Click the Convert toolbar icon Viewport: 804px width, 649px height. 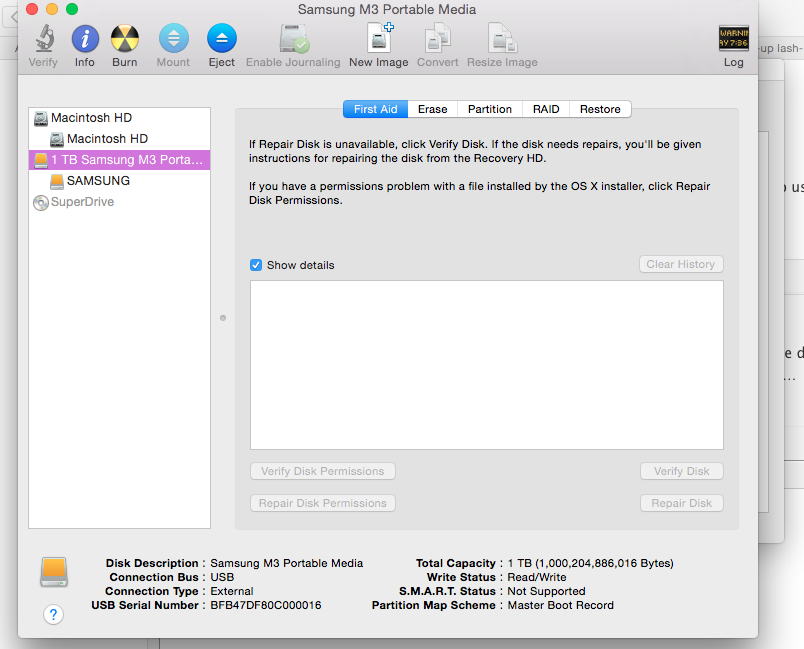point(437,38)
